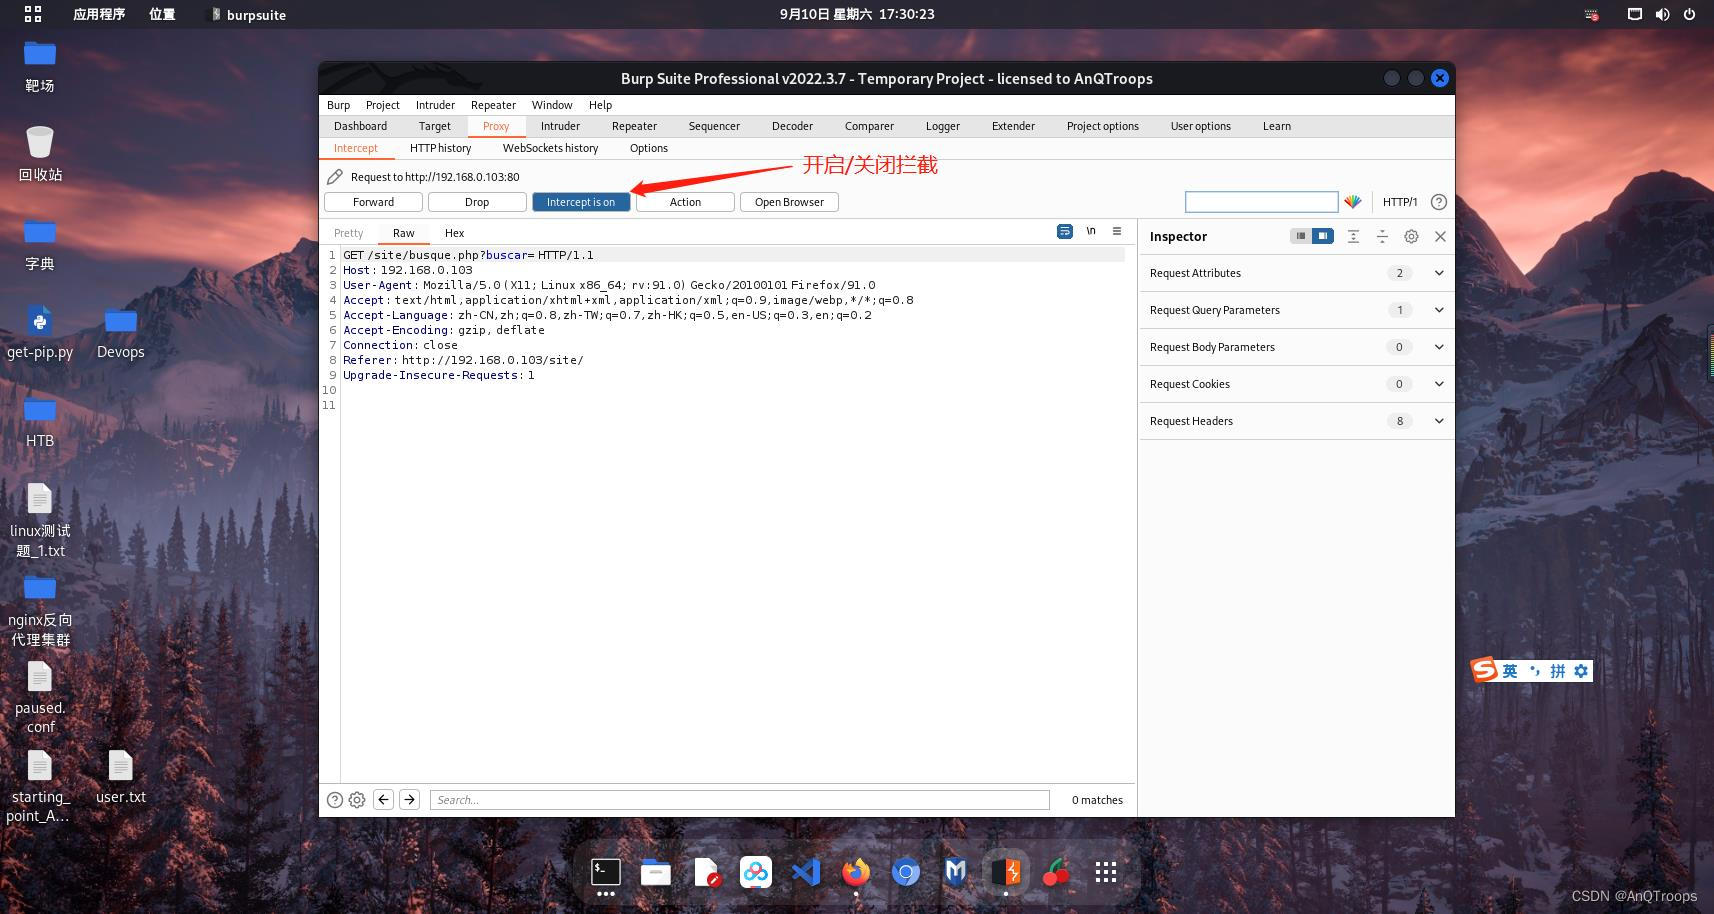
Task: Switch to the Target tab
Action: click(434, 126)
